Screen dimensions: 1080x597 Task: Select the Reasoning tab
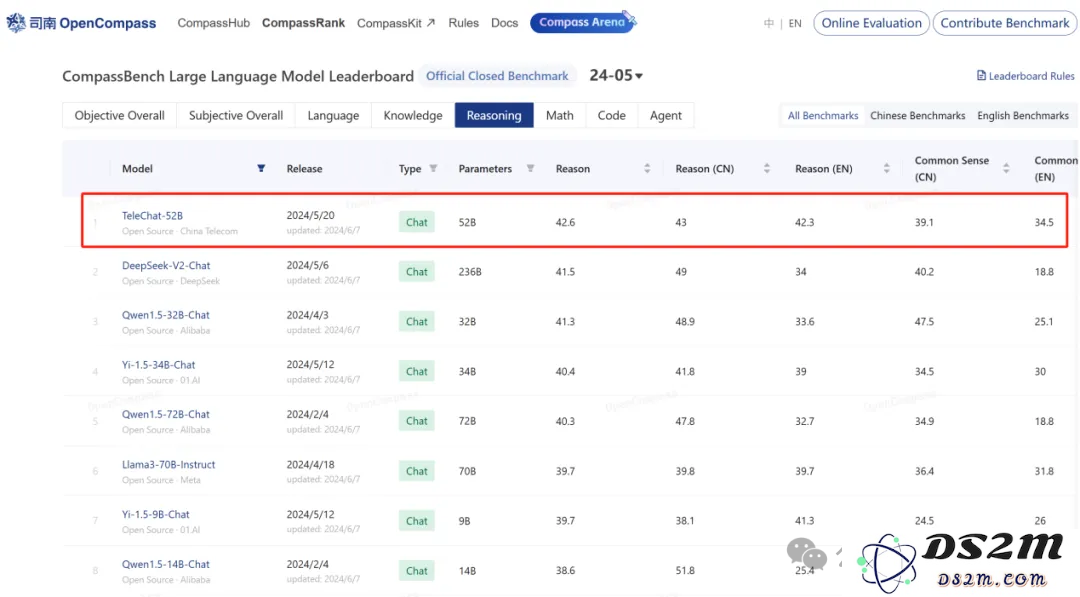tap(494, 115)
